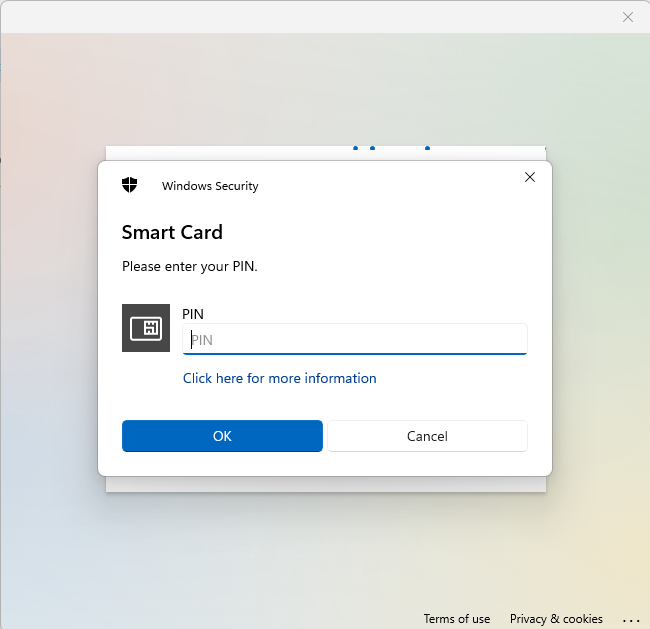This screenshot has height=629, width=650.
Task: Open the Terms of use link
Action: (457, 619)
